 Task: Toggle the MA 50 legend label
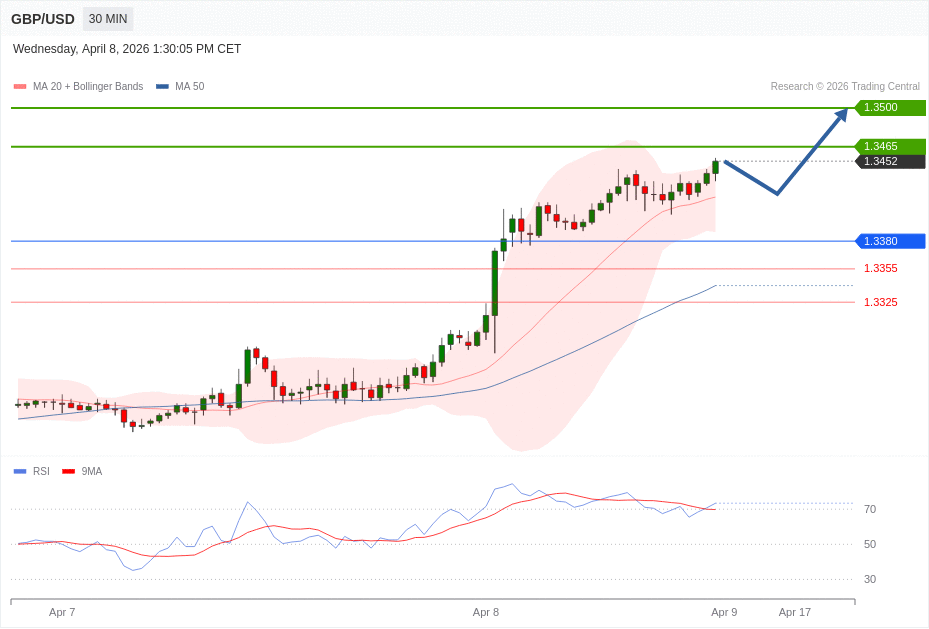point(189,87)
